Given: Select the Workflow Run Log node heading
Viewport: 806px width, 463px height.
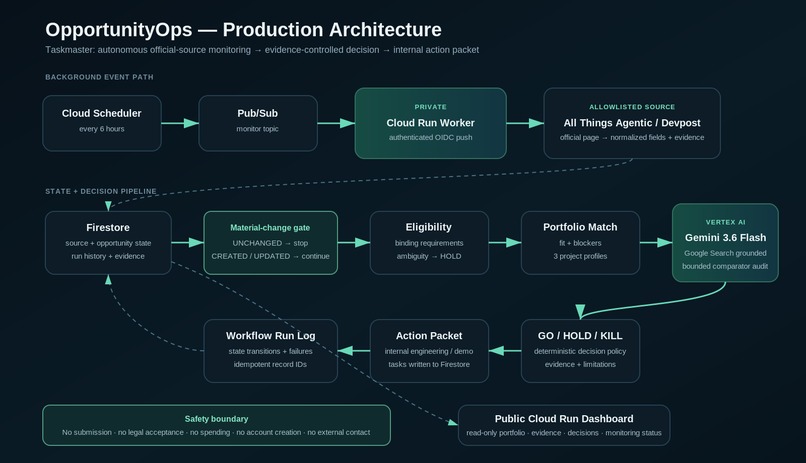Looking at the screenshot, I should (x=270, y=336).
